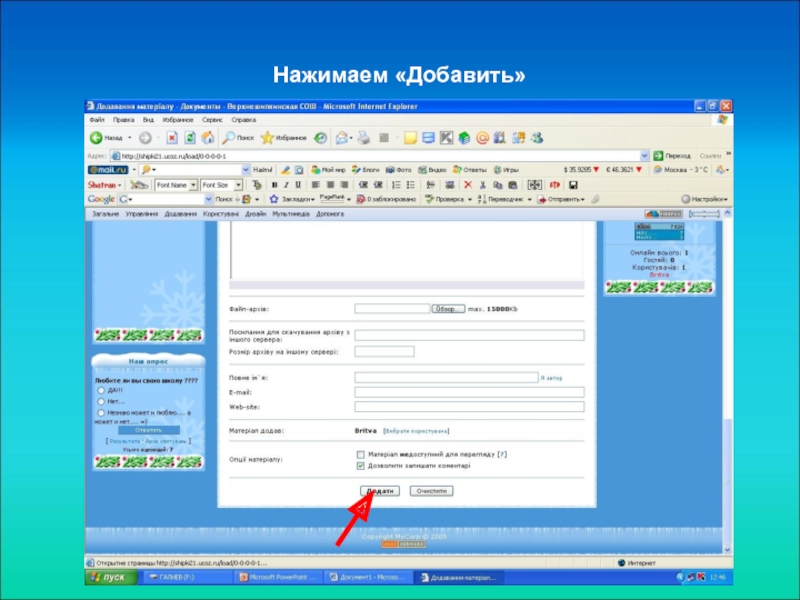800x600 pixels.
Task: Expand the Font Name dropdown
Action: point(193,185)
